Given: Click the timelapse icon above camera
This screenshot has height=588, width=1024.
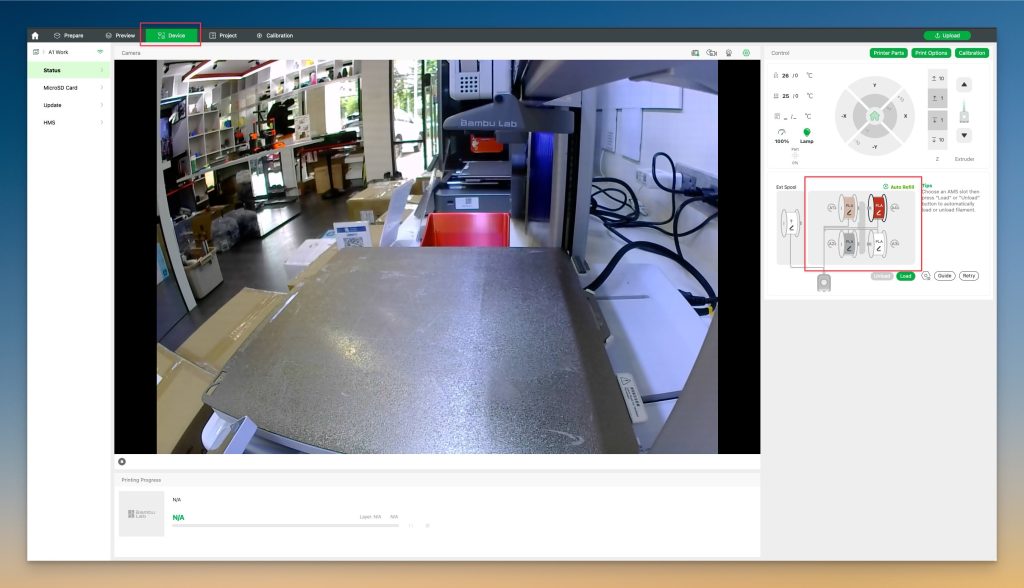Looking at the screenshot, I should click(x=728, y=52).
